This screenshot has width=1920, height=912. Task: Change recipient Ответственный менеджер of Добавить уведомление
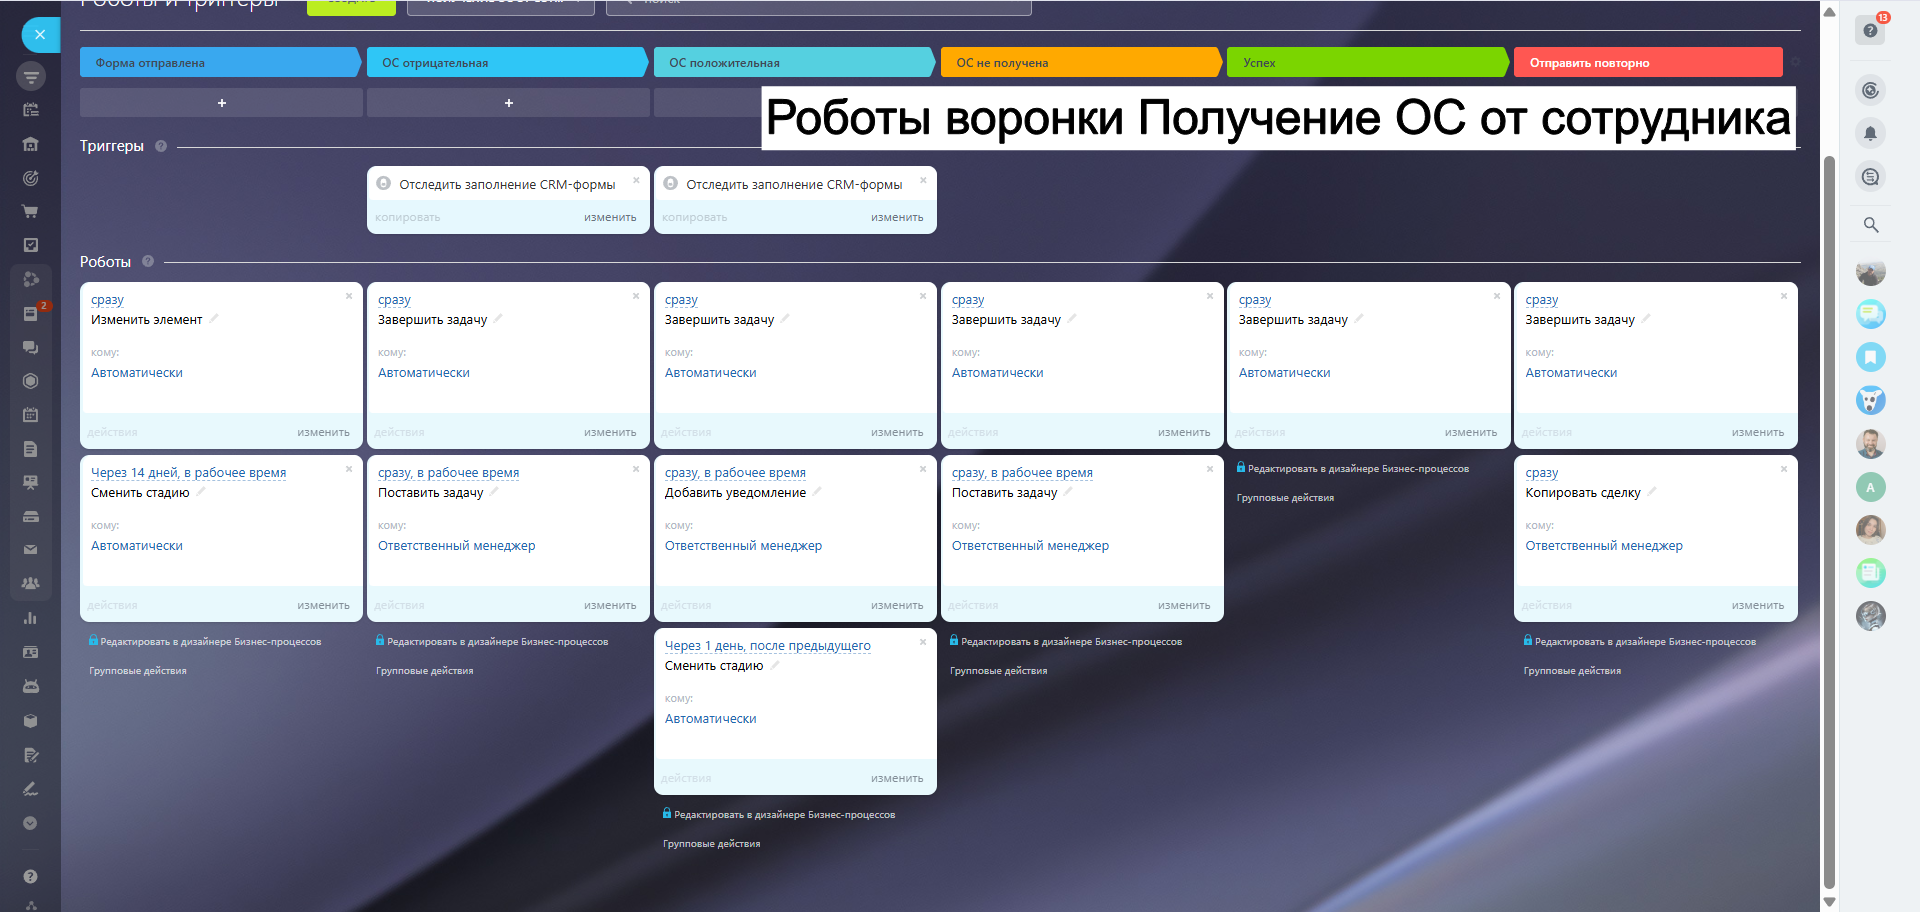pos(743,546)
